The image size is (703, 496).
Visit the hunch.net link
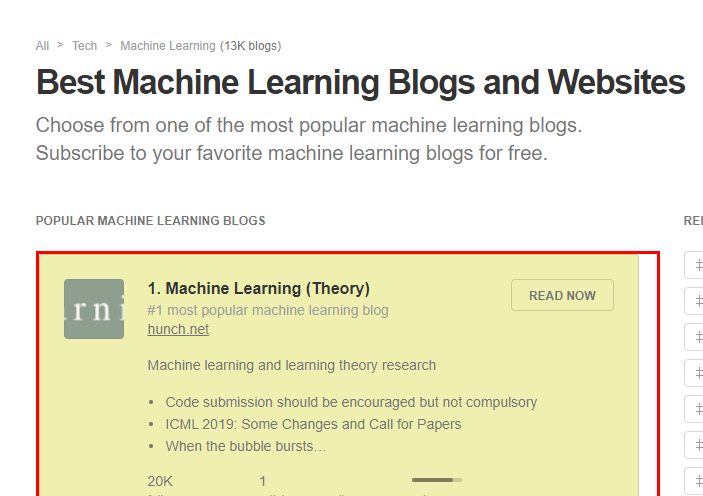tap(178, 329)
